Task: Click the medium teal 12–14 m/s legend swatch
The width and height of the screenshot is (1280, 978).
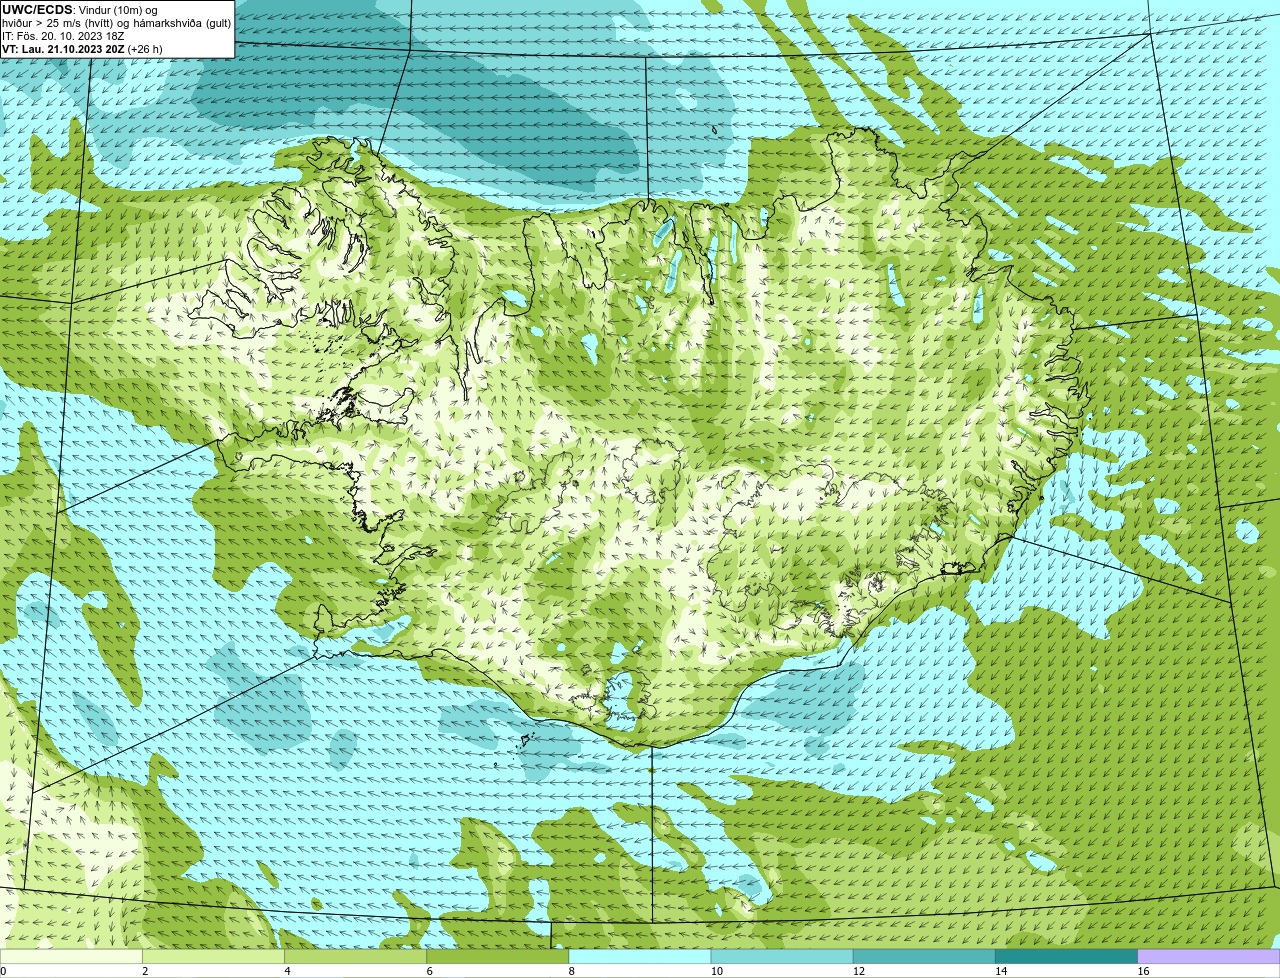Action: point(925,957)
